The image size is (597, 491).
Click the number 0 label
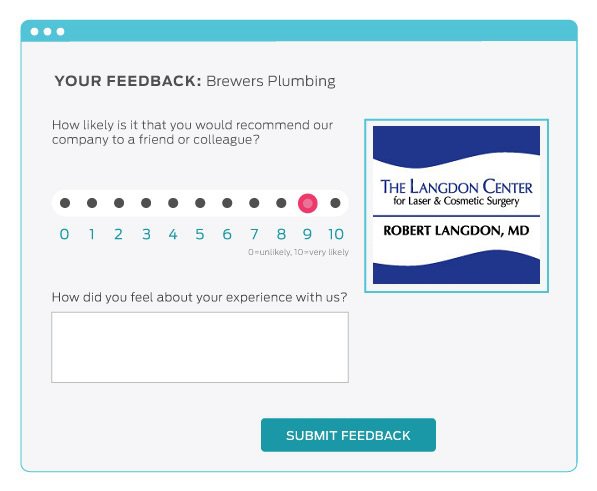pyautogui.click(x=64, y=234)
